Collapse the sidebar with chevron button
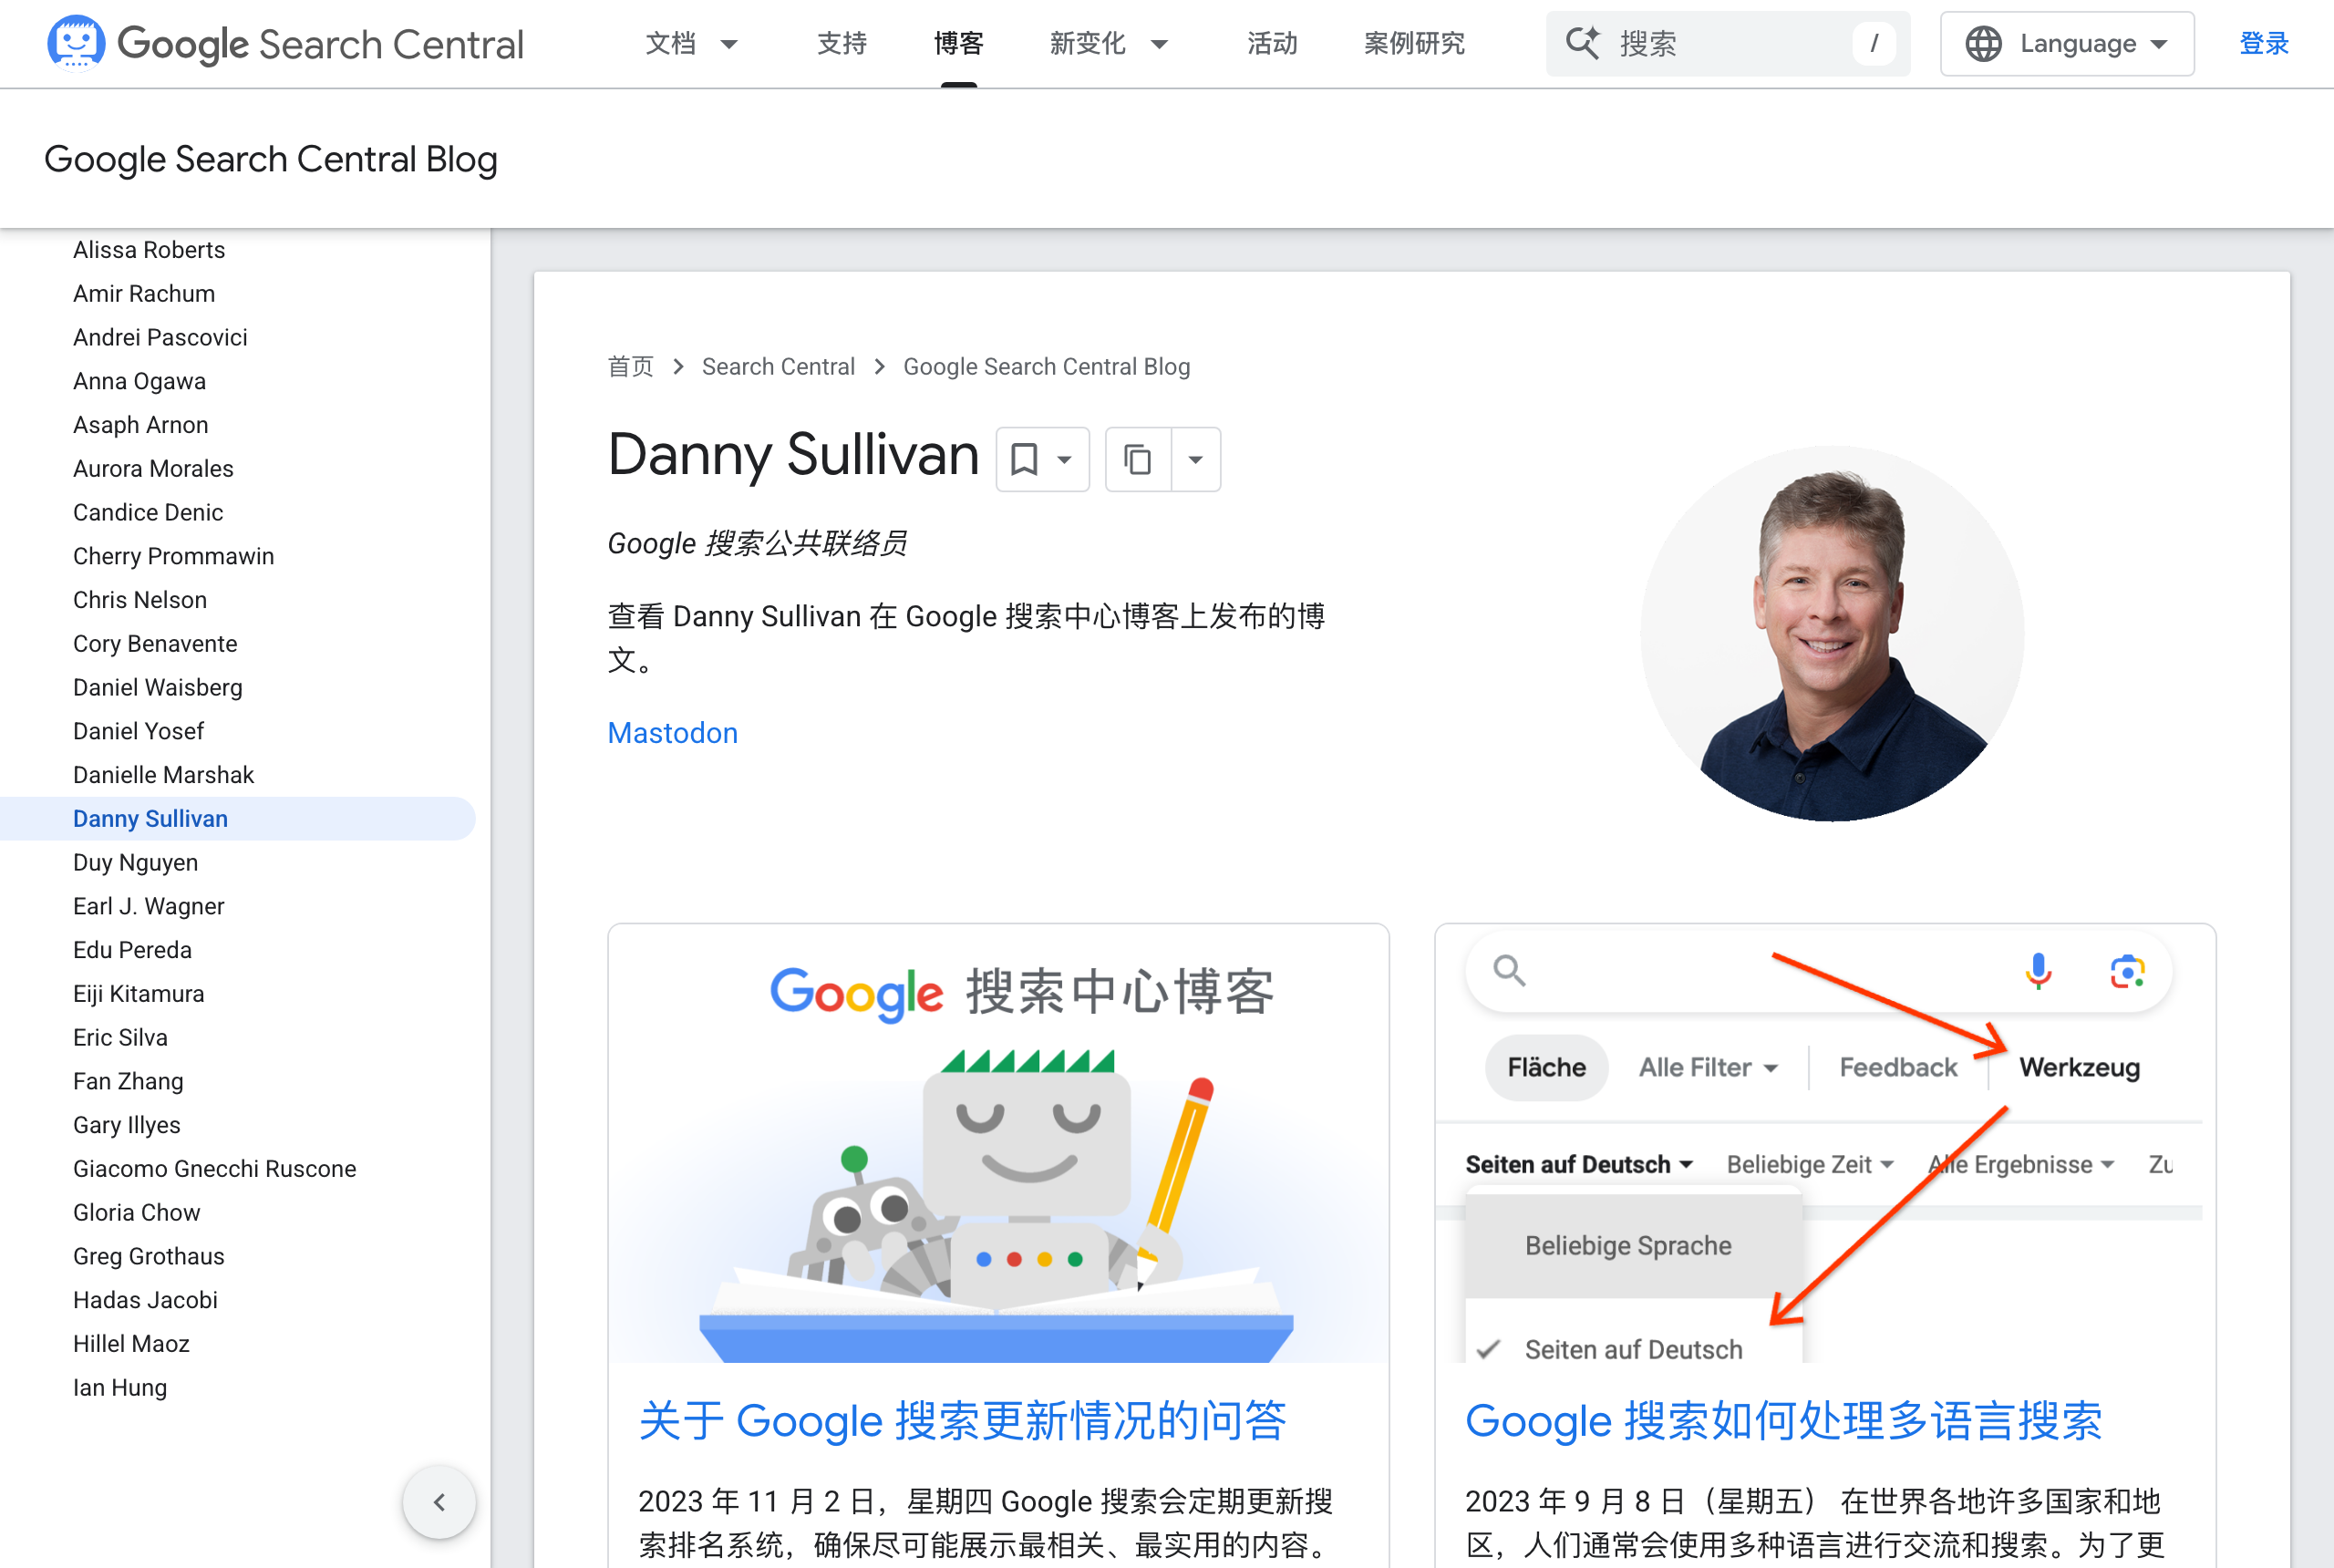This screenshot has width=2334, height=1568. 439,1502
